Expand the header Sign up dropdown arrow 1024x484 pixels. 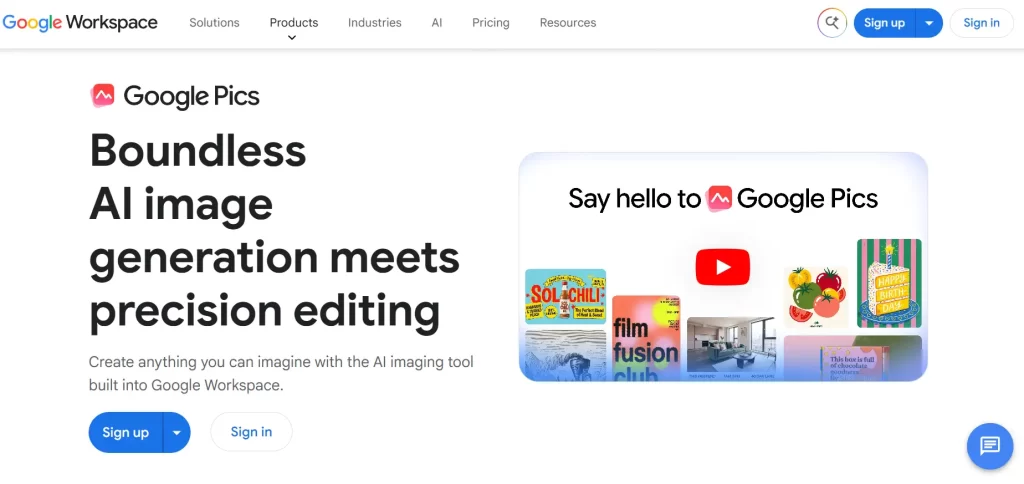929,23
